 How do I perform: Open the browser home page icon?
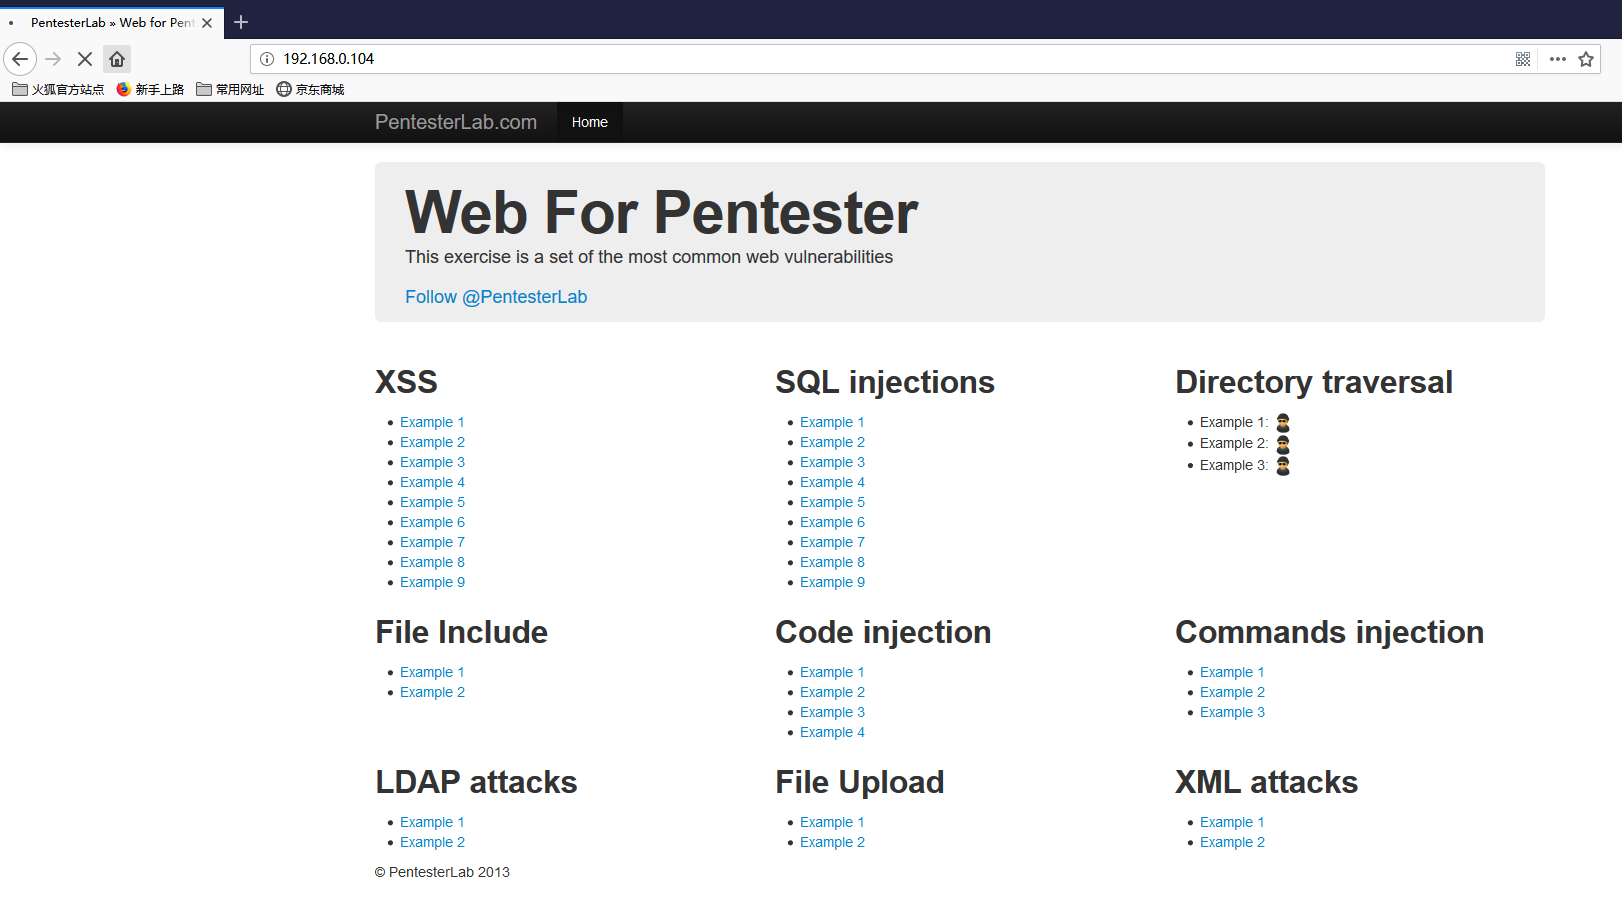pos(117,59)
